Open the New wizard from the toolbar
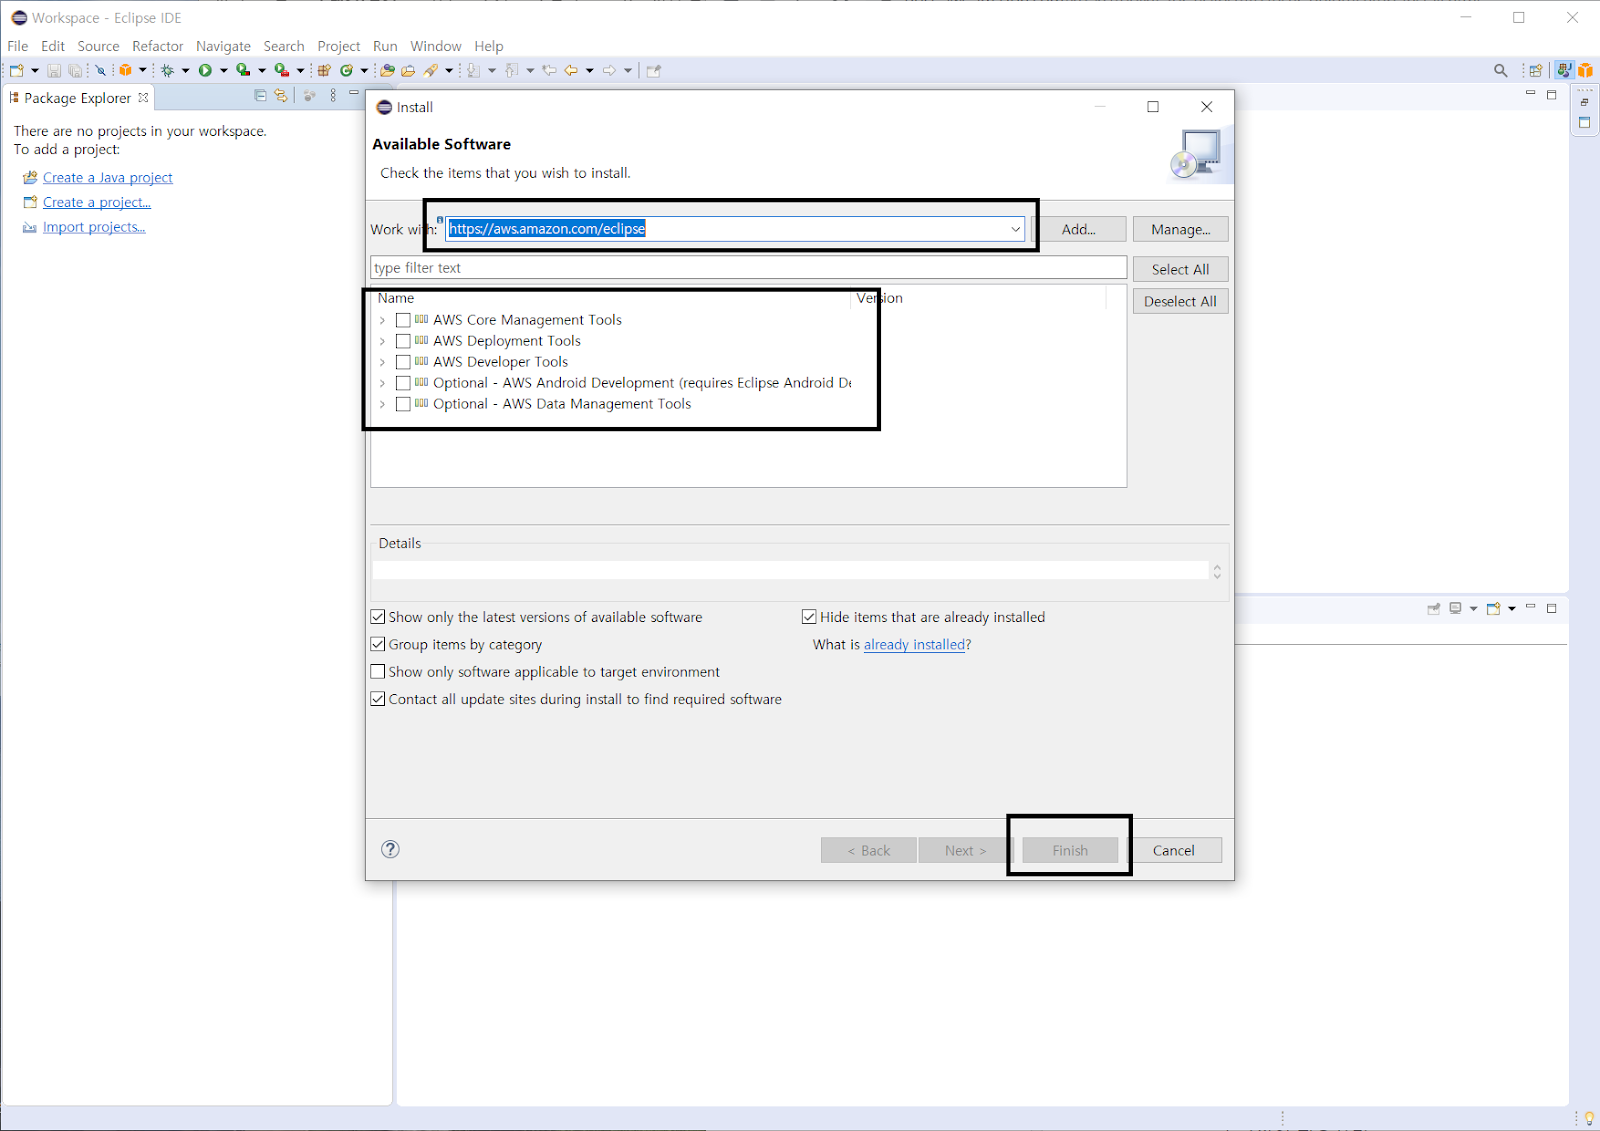This screenshot has width=1600, height=1131. point(16,70)
